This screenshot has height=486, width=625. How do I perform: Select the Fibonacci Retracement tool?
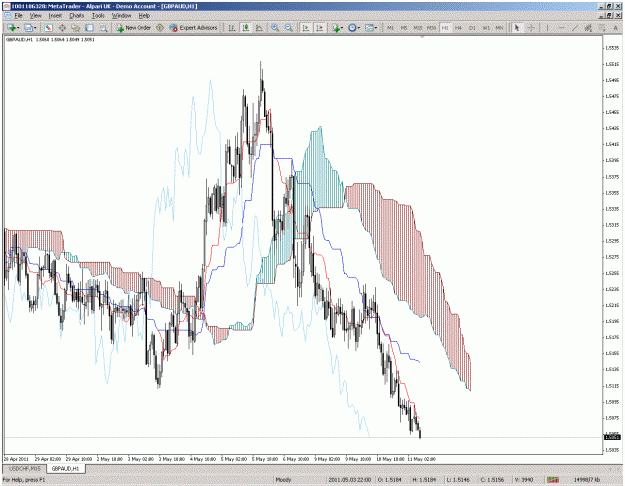(602, 28)
